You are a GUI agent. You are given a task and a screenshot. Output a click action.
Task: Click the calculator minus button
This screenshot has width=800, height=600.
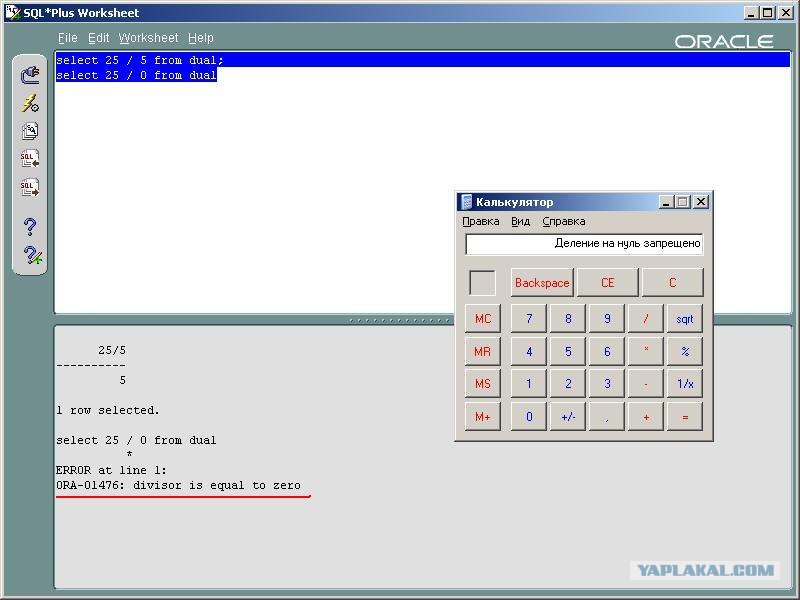[x=646, y=384]
